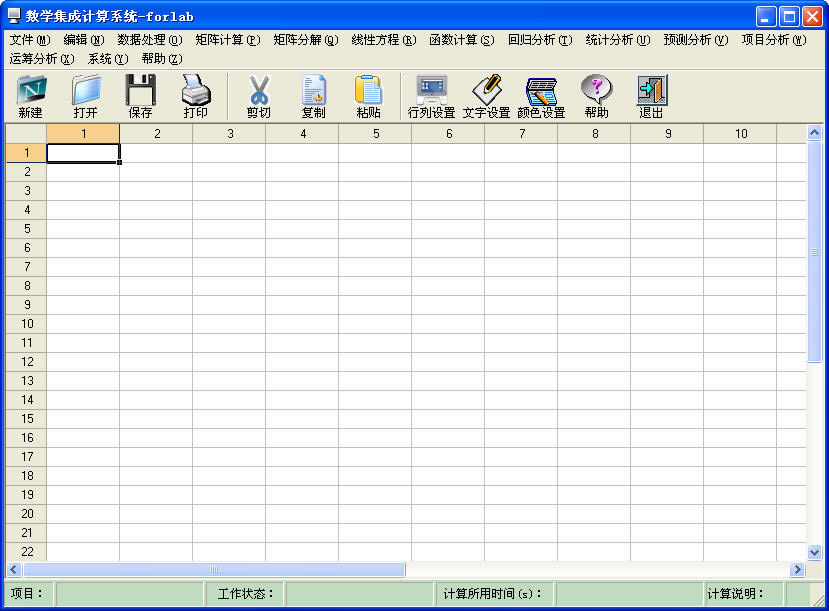Screen dimensions: 829x611
Task: Open the 矩阵计算 menu
Action: point(227,41)
